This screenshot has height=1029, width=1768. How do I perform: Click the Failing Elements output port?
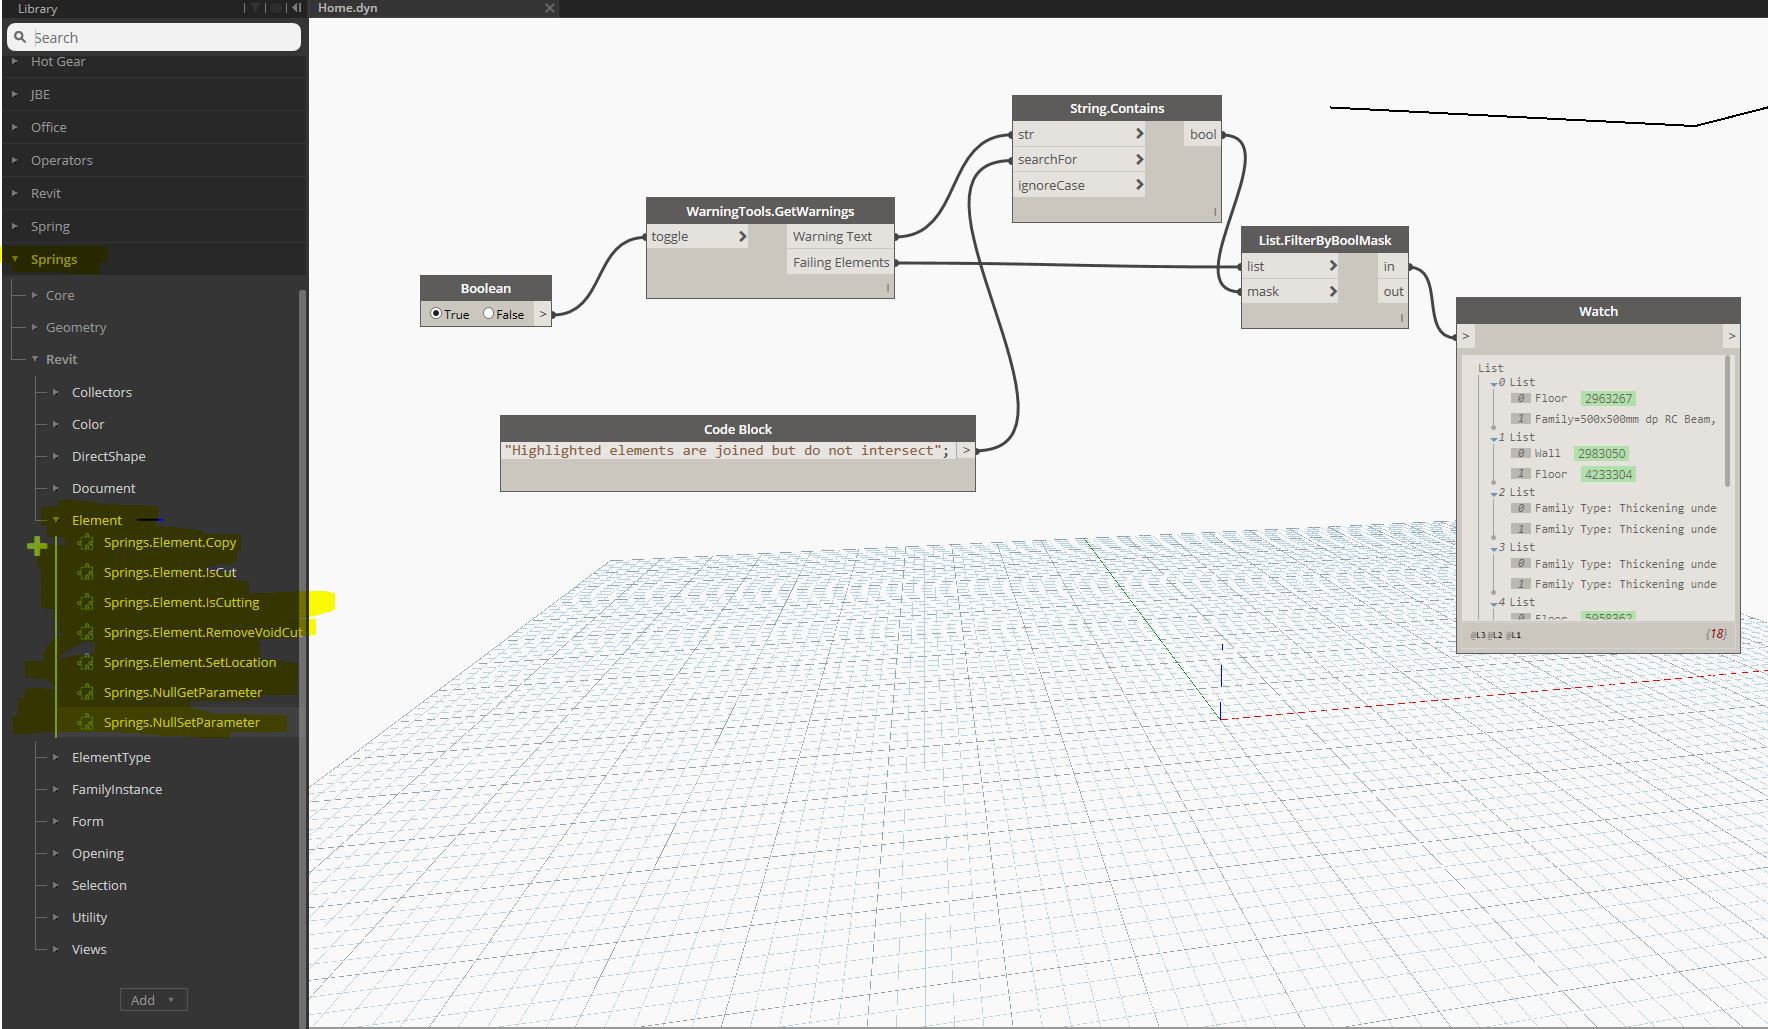pyautogui.click(x=840, y=262)
